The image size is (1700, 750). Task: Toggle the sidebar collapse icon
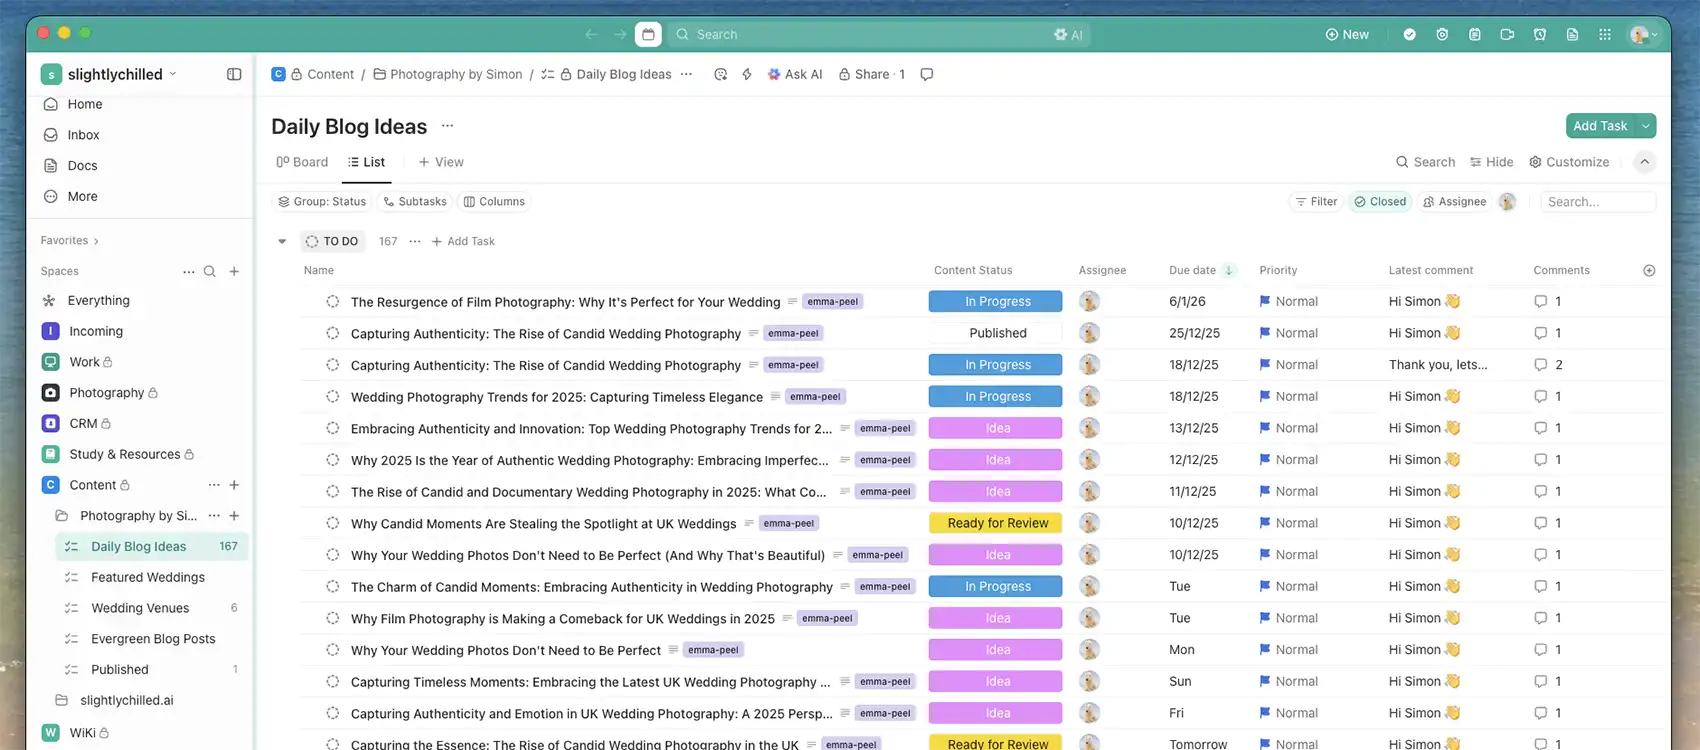(x=234, y=74)
